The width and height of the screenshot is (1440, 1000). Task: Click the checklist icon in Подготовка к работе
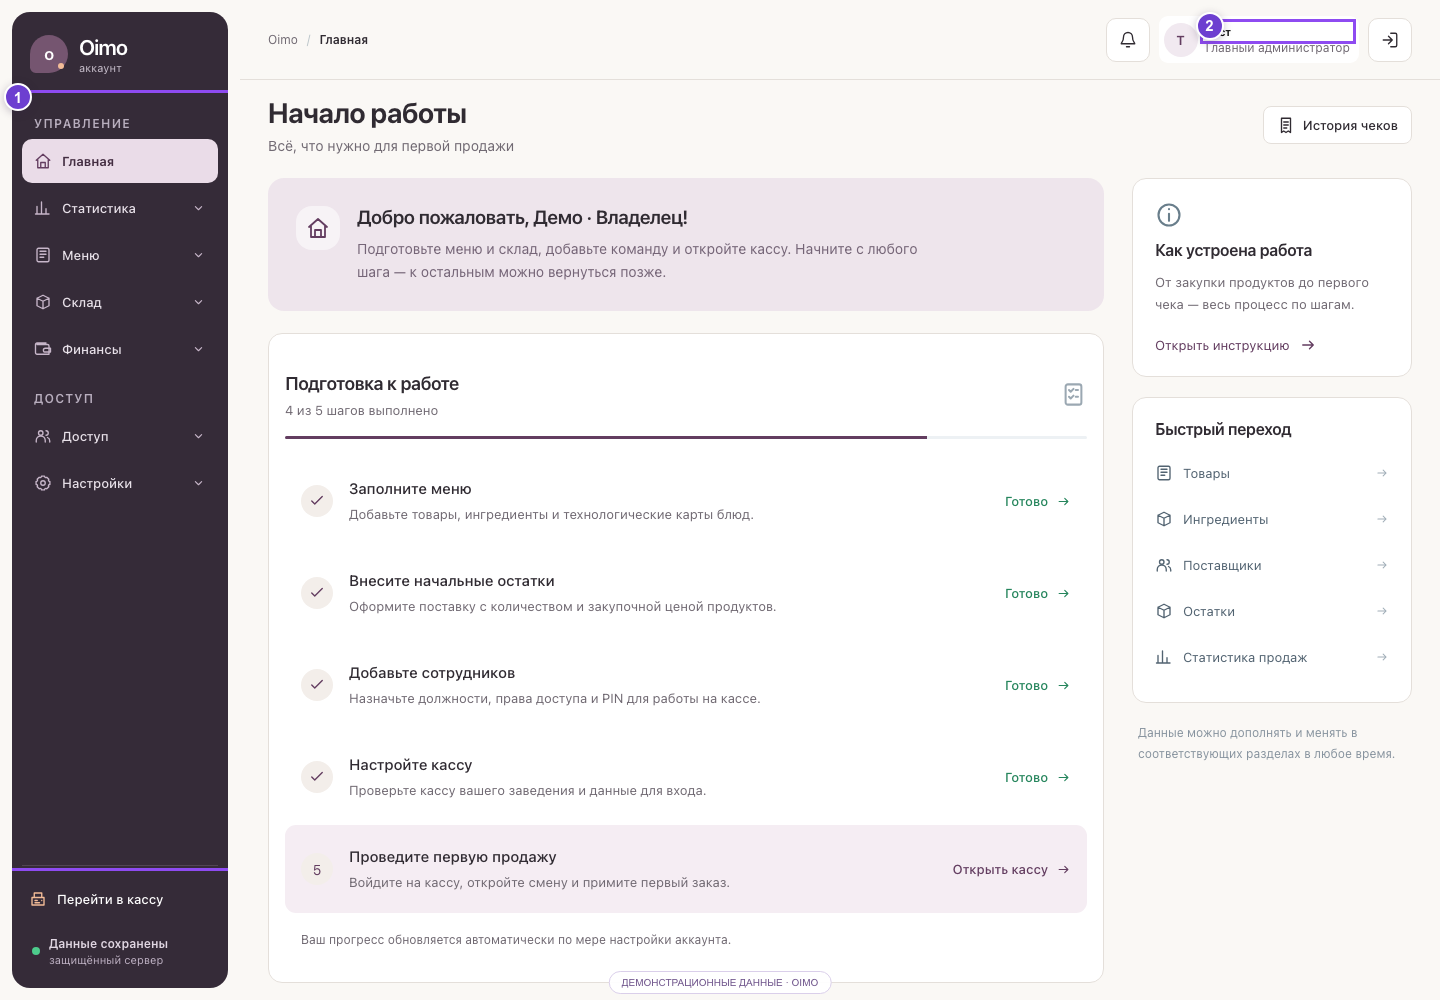point(1073,394)
